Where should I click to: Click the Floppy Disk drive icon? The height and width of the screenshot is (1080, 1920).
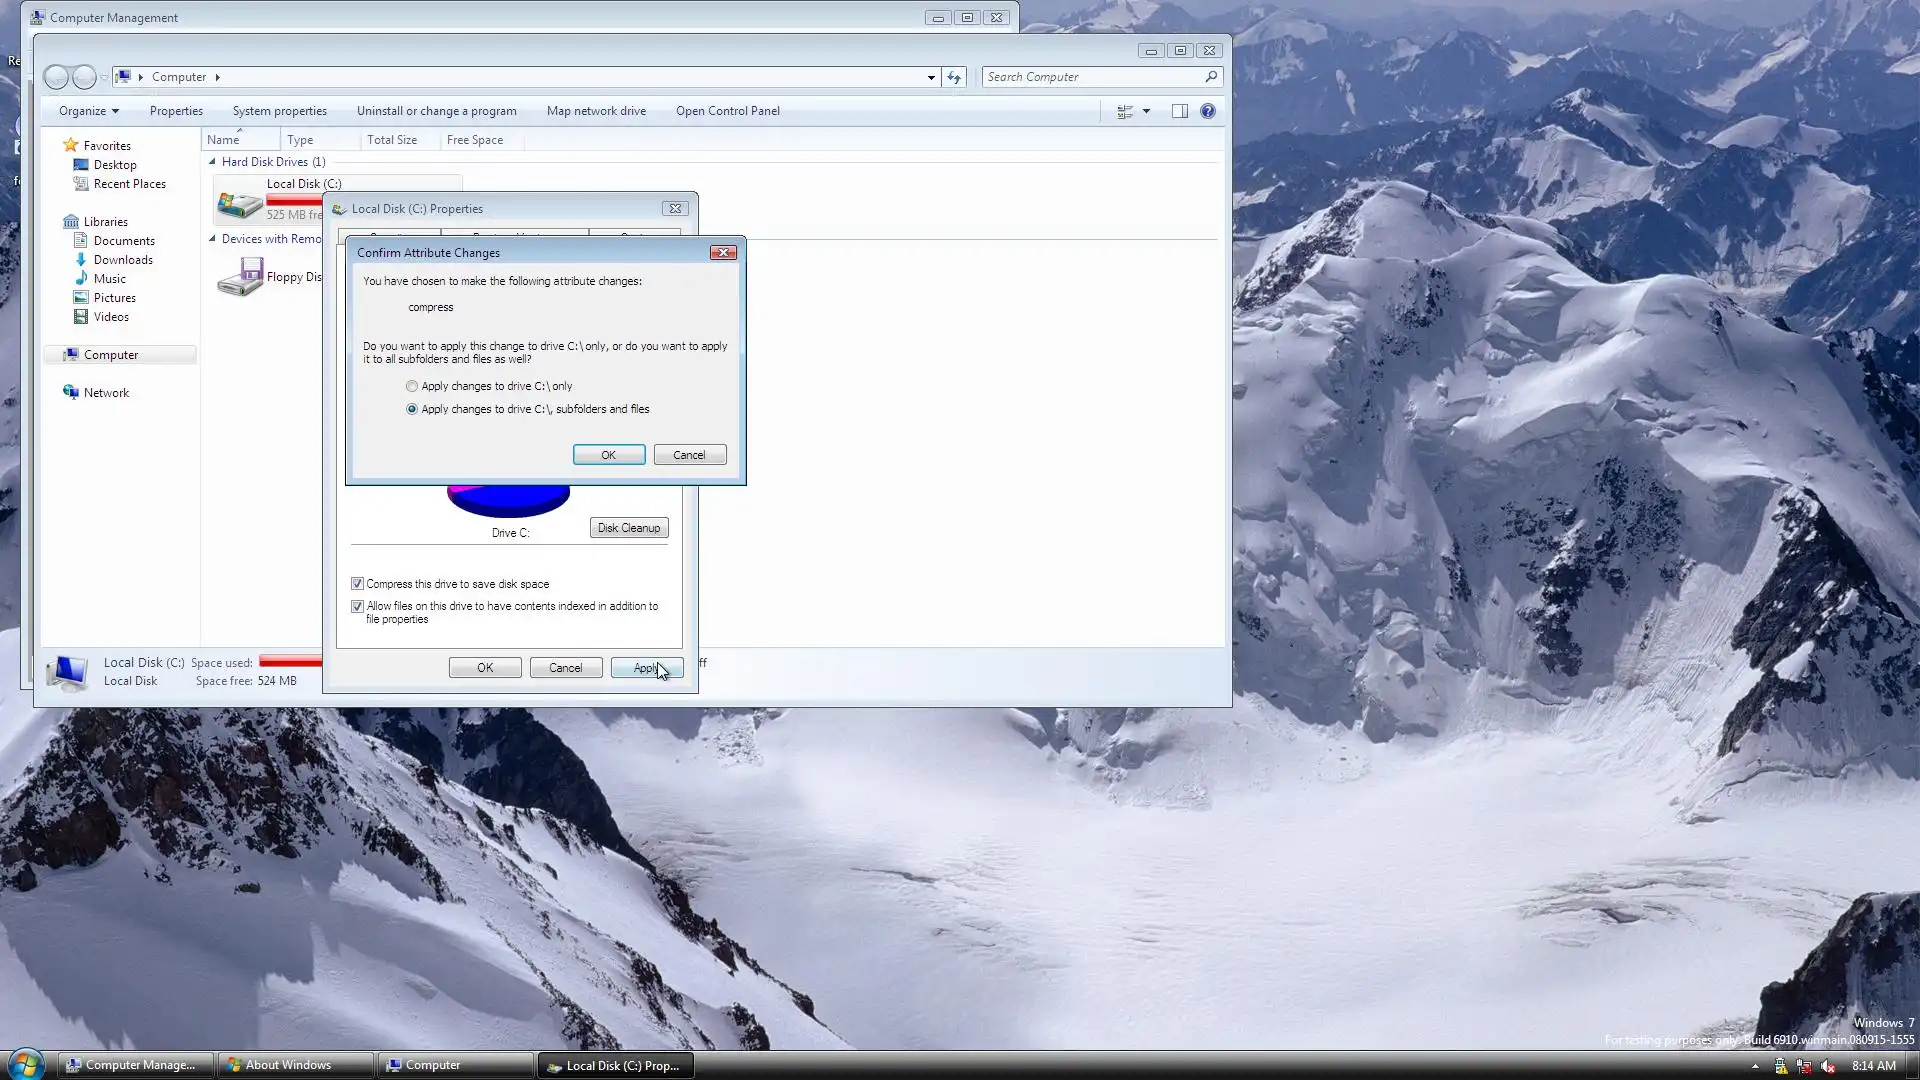tap(240, 277)
